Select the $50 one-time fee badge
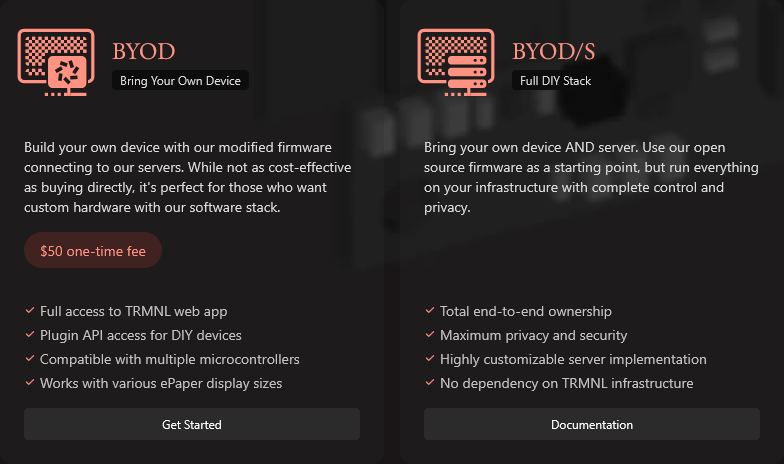Image resolution: width=784 pixels, height=464 pixels. (x=93, y=250)
